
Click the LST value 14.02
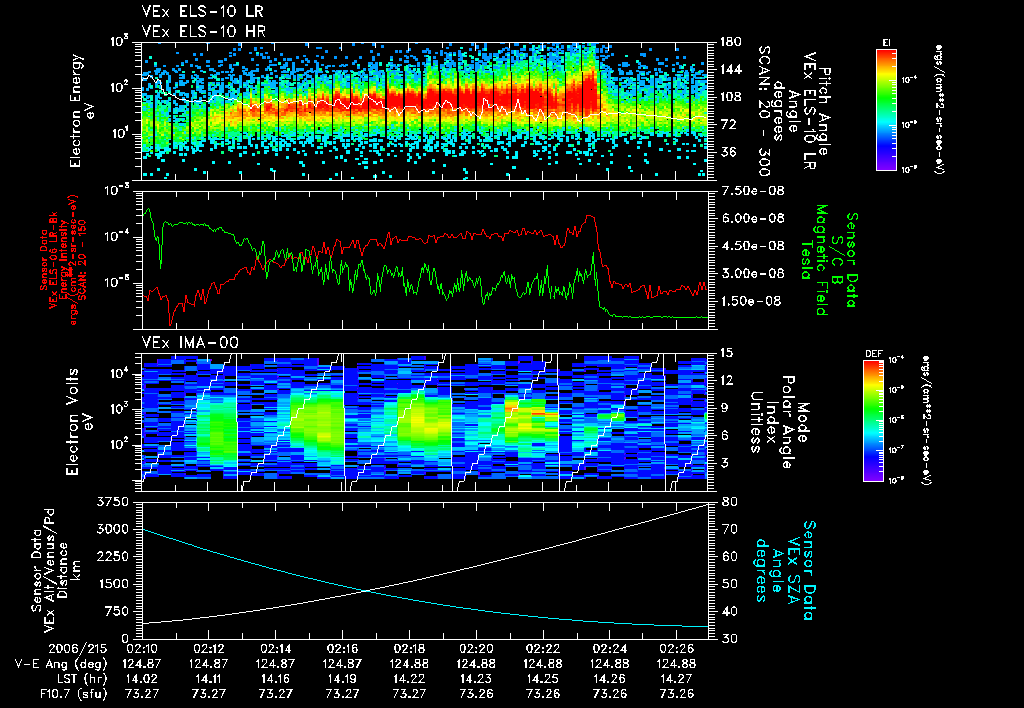pos(142,679)
